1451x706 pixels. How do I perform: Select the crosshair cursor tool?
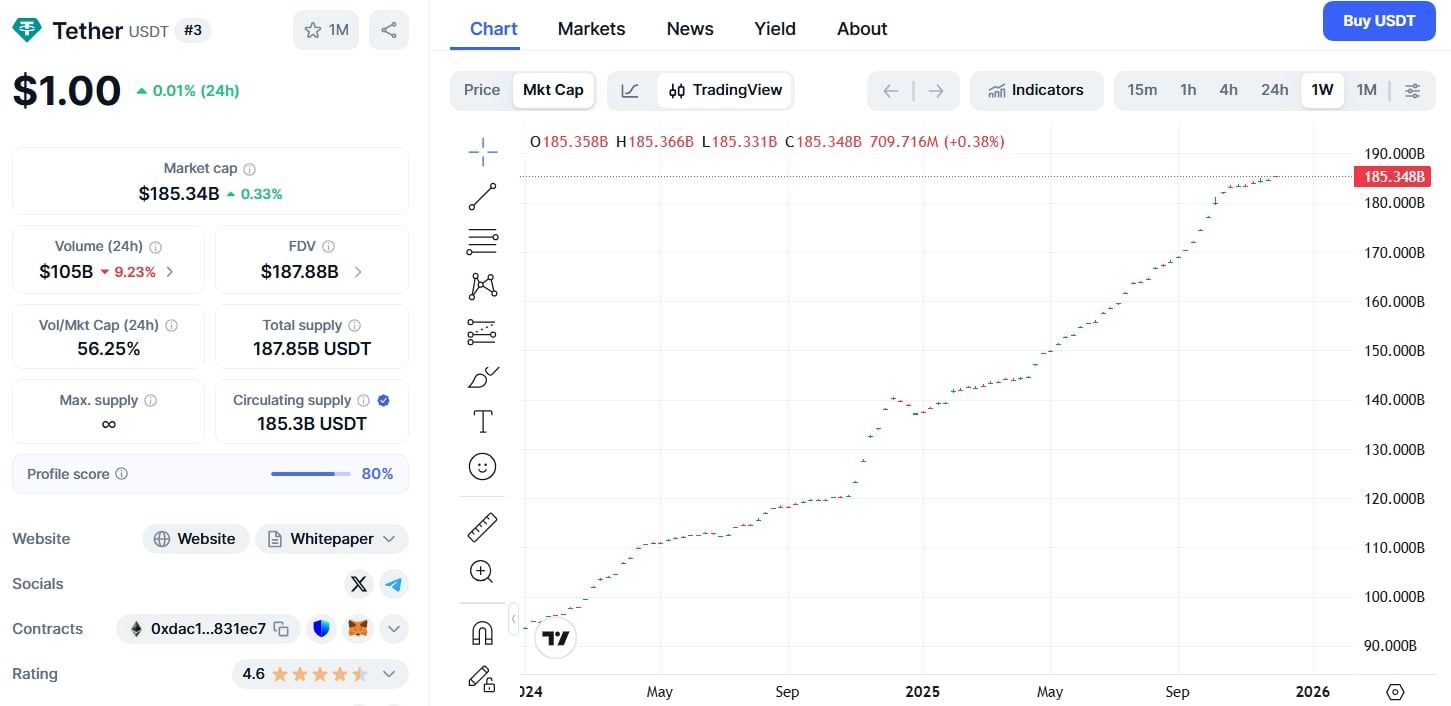point(482,152)
